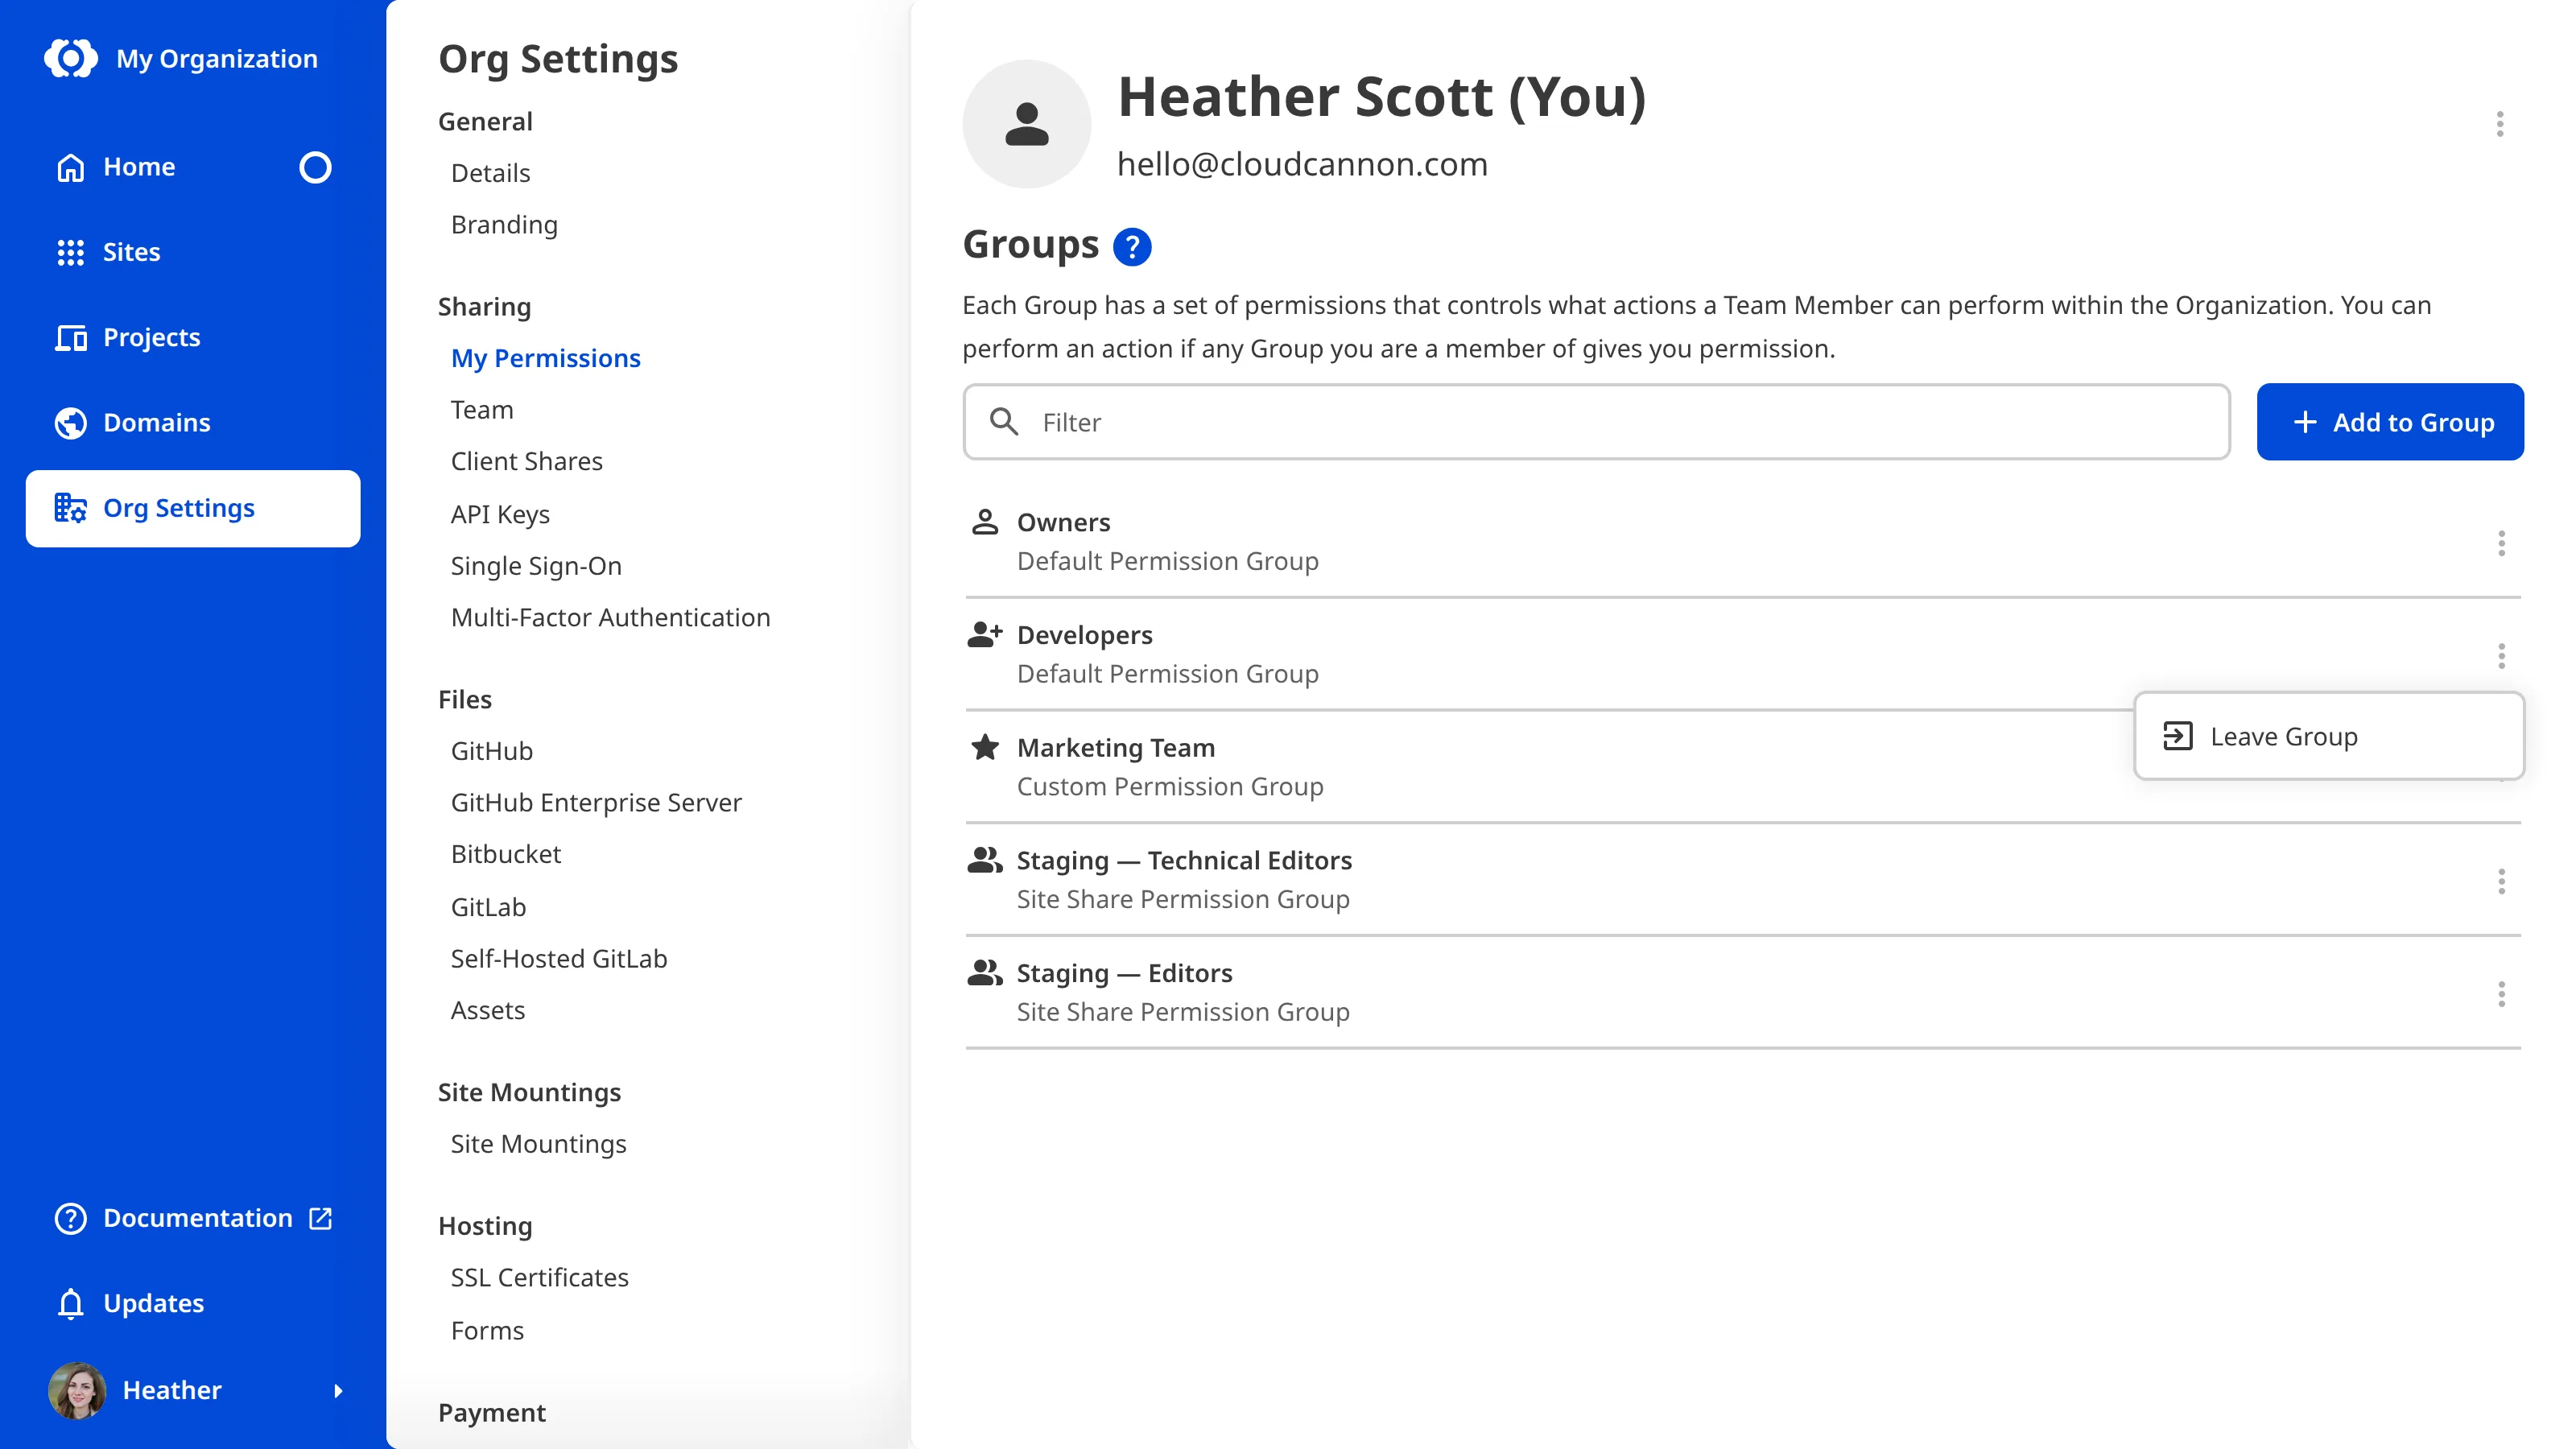Select the Staging — Editors row
The image size is (2576, 1449).
1742,992
